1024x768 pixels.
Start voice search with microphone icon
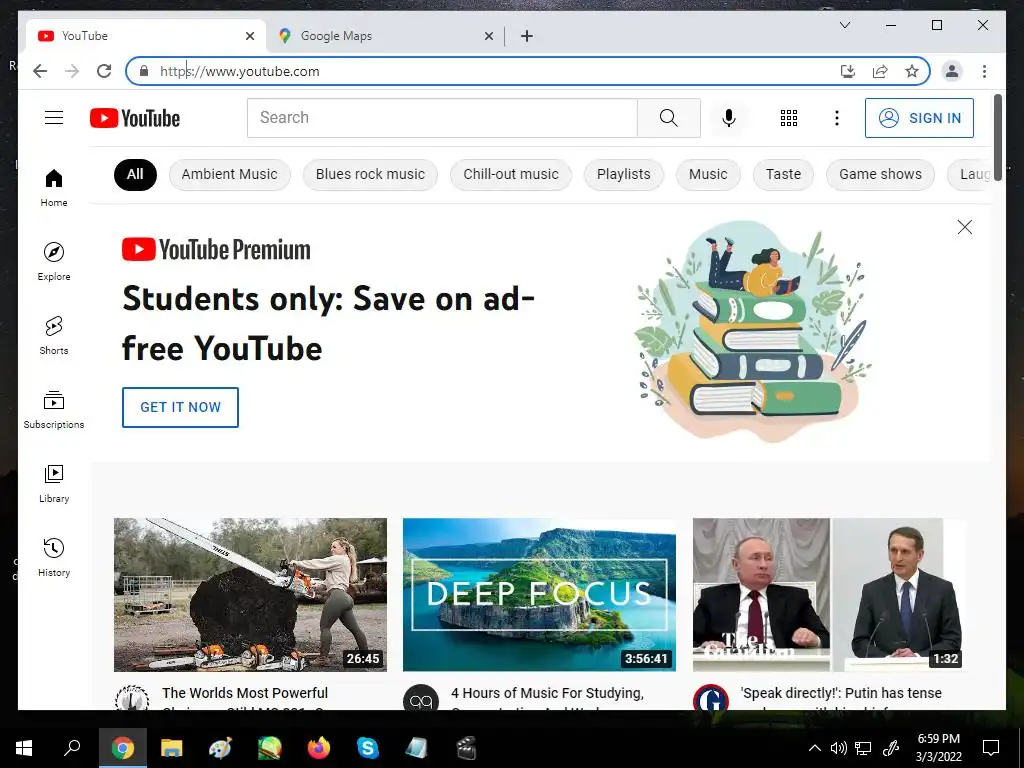(729, 118)
